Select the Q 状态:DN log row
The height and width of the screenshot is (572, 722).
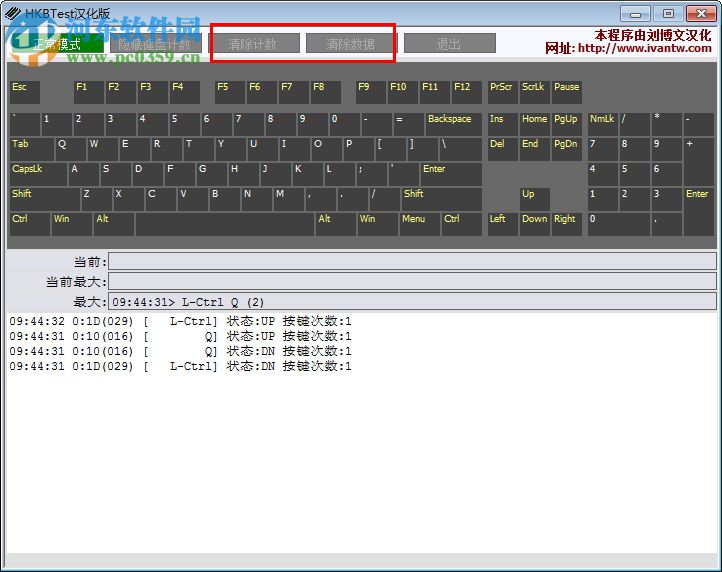click(180, 351)
